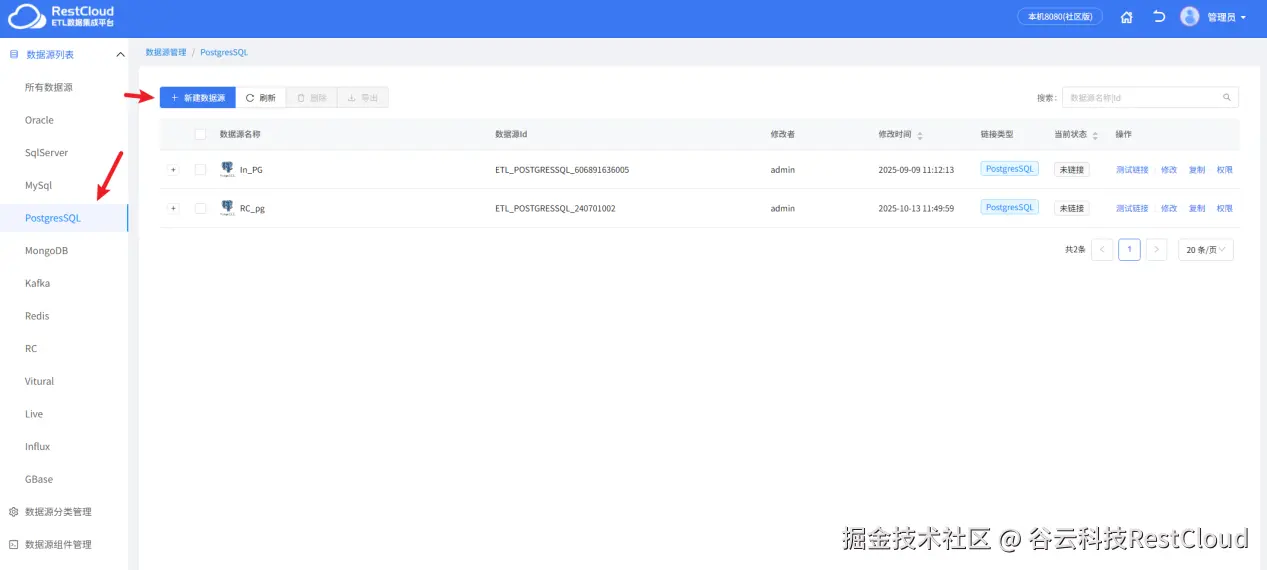Expand the RC_pg row details
This screenshot has height=570, width=1267.
point(173,208)
